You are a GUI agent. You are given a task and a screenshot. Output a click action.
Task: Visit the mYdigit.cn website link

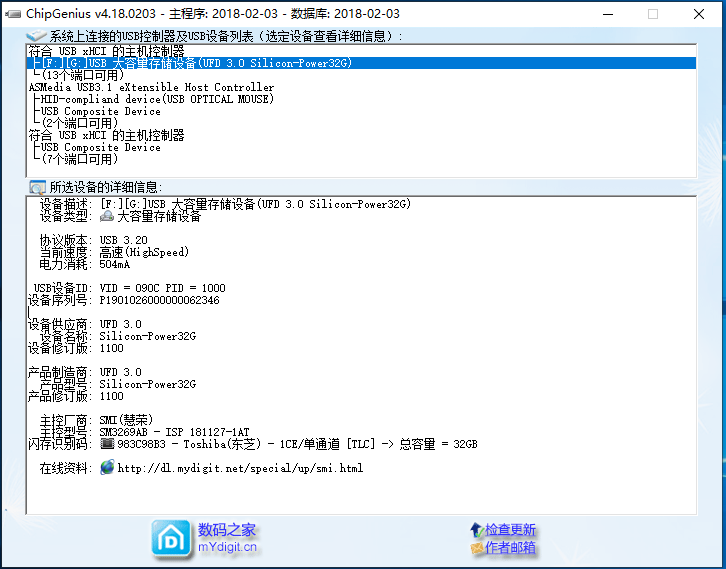[227, 547]
